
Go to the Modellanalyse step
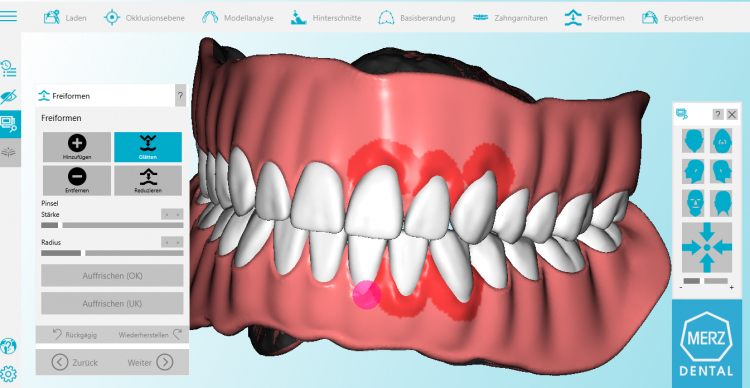point(238,18)
